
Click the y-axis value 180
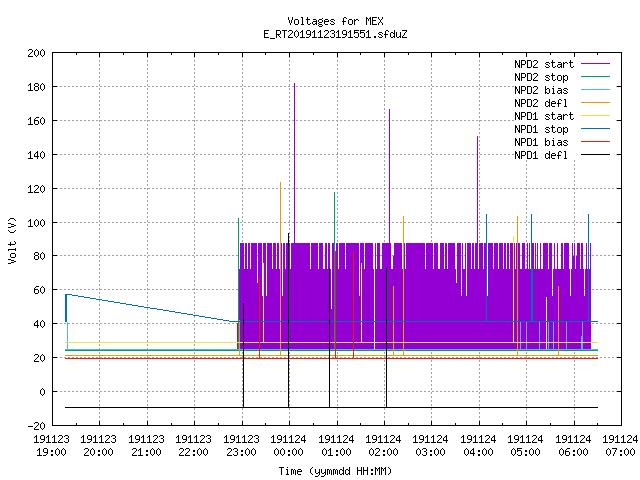coord(36,87)
